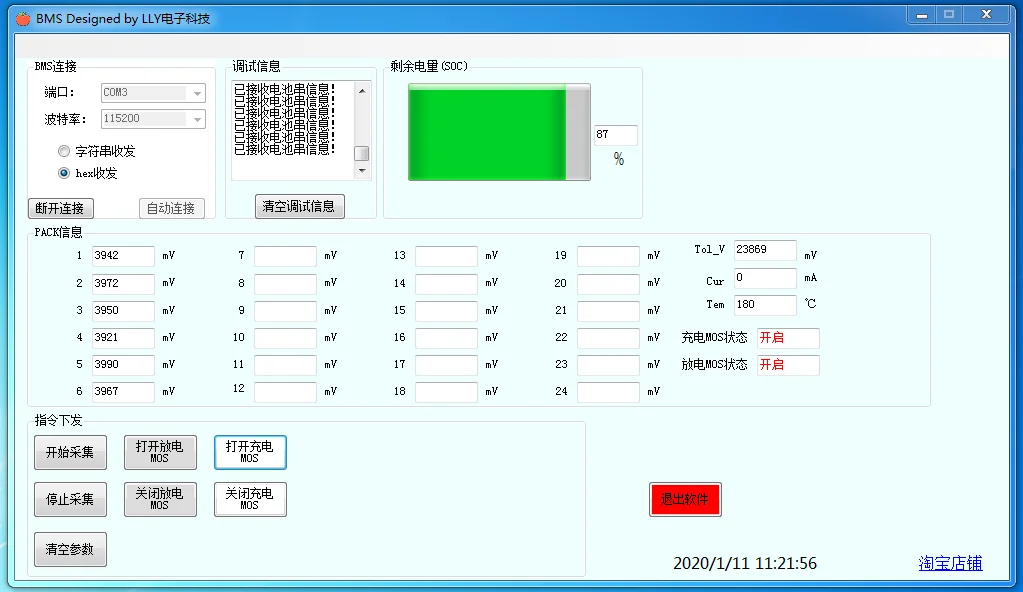Click the debug log scrollbar thumb

(x=361, y=153)
